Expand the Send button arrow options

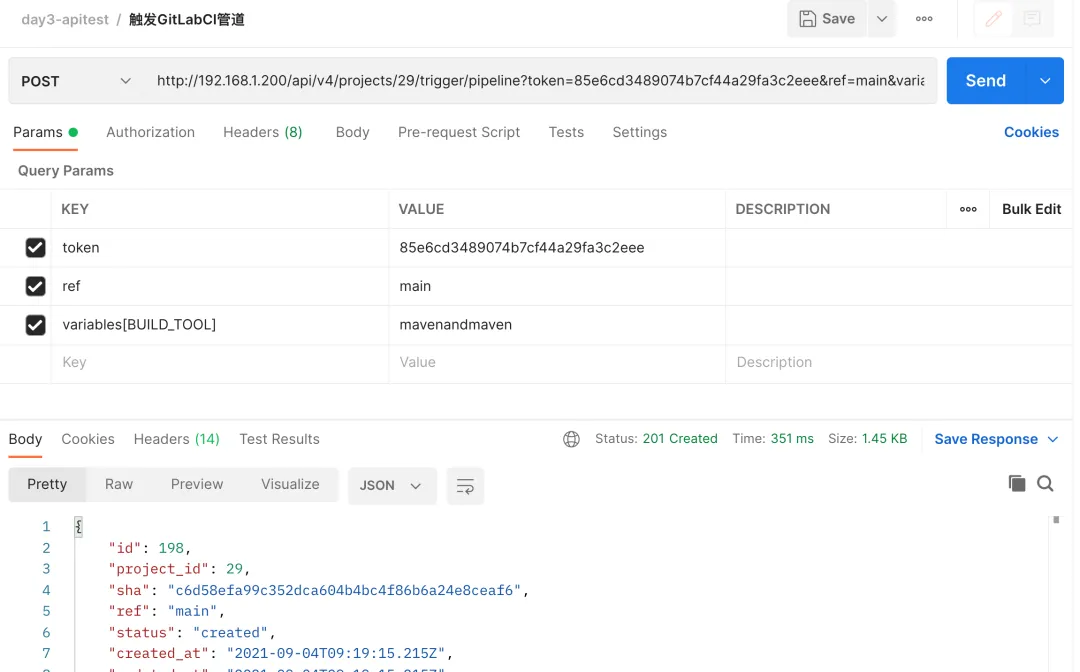tap(1045, 81)
